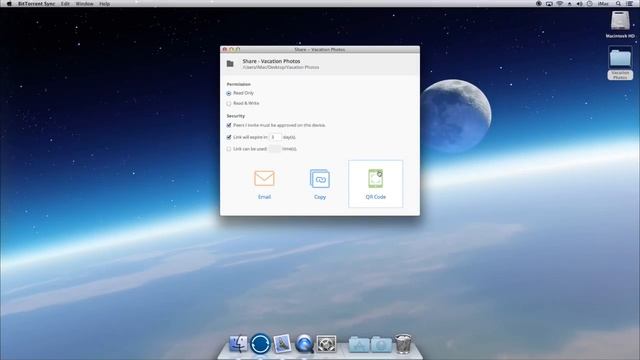Open QuickTime Player in the Dock
This screenshot has height=360, width=640.
pos(304,344)
